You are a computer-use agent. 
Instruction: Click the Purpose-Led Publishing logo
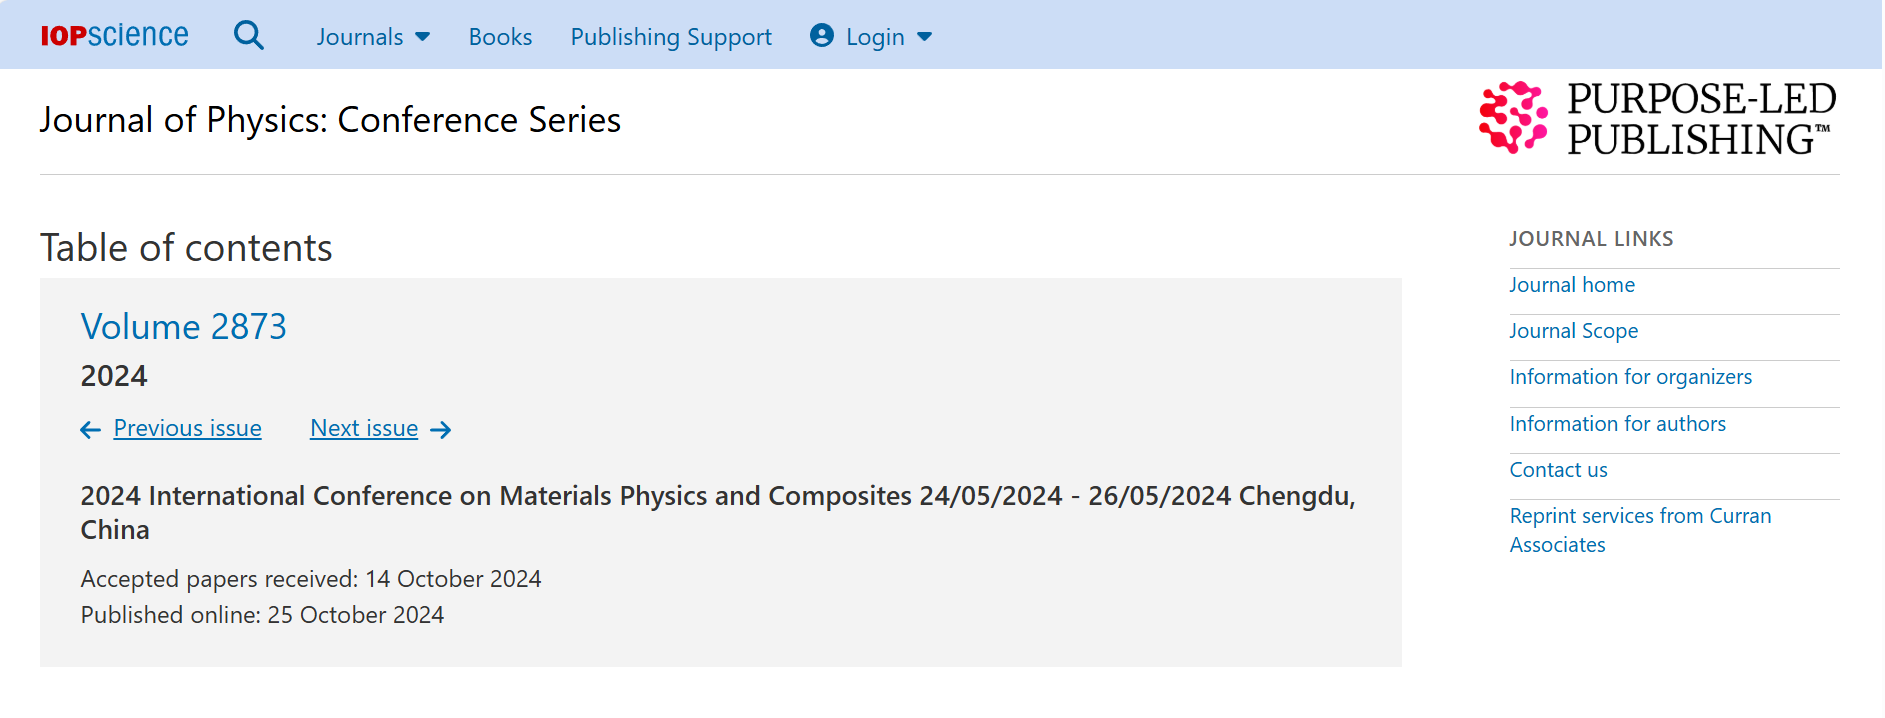pos(1657,118)
